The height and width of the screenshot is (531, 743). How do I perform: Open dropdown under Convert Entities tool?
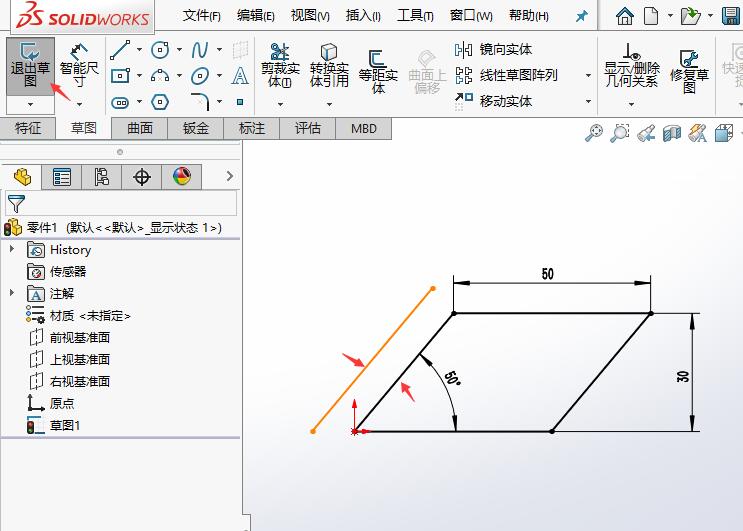pyautogui.click(x=329, y=104)
